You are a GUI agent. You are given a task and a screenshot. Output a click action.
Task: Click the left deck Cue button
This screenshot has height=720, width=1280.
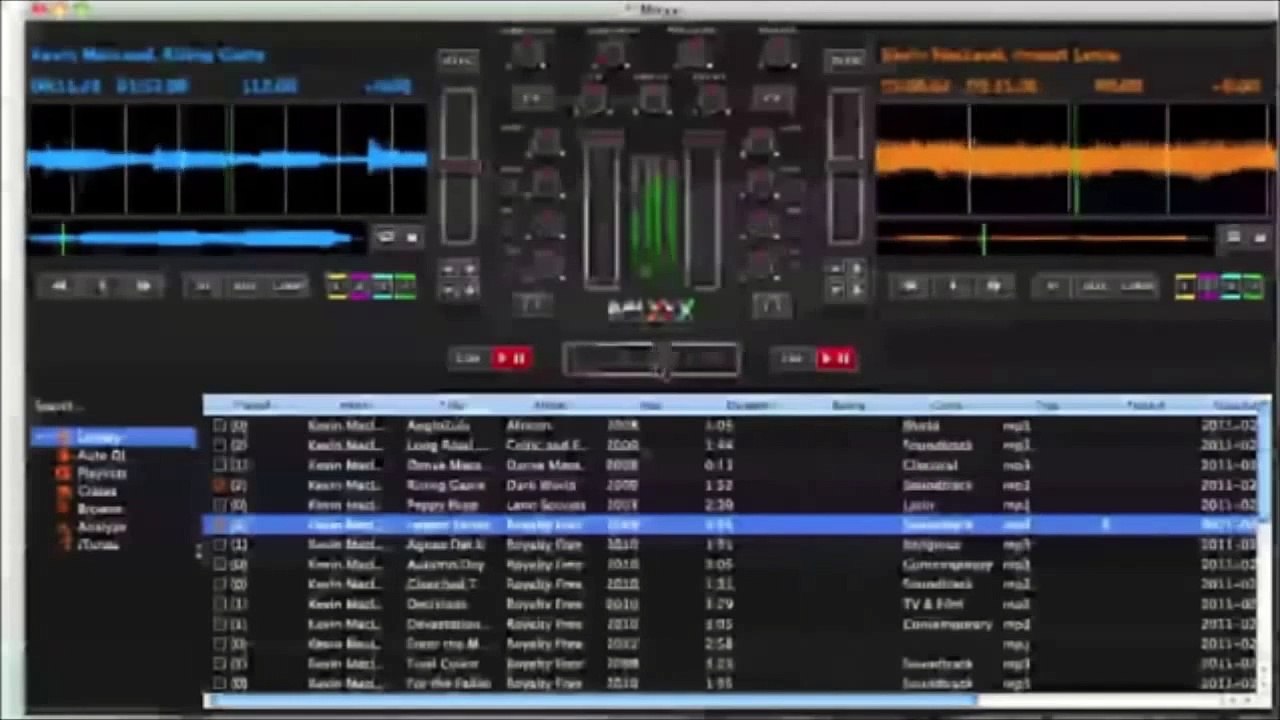click(468, 358)
